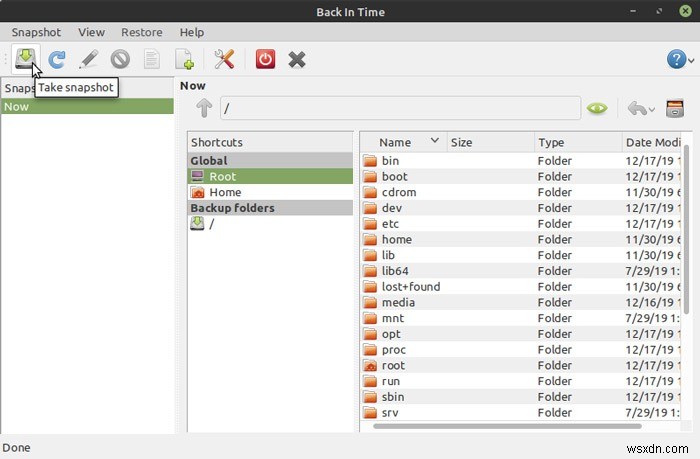Open Settings with the tools icon
Viewport: 700px width, 459px height.
pyautogui.click(x=224, y=59)
